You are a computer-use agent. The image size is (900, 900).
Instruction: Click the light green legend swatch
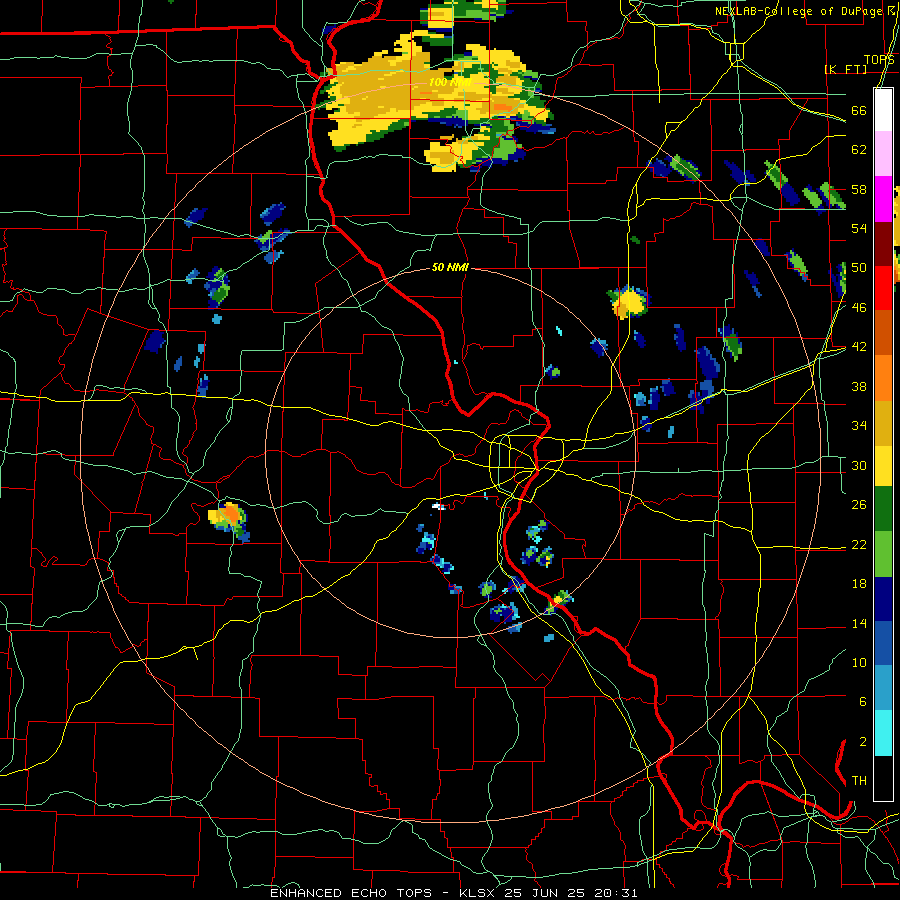883,554
